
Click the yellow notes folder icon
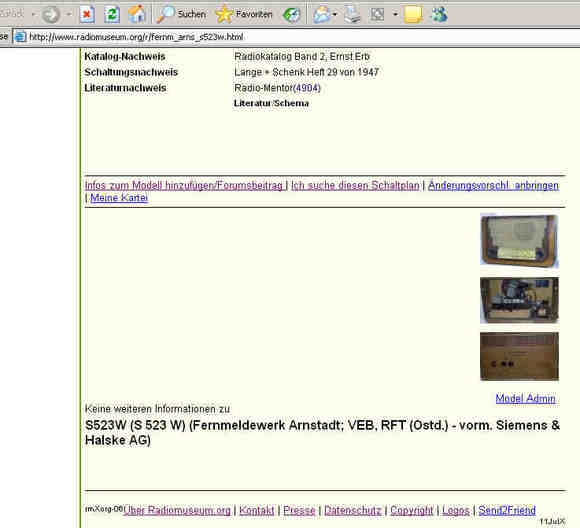click(x=413, y=15)
